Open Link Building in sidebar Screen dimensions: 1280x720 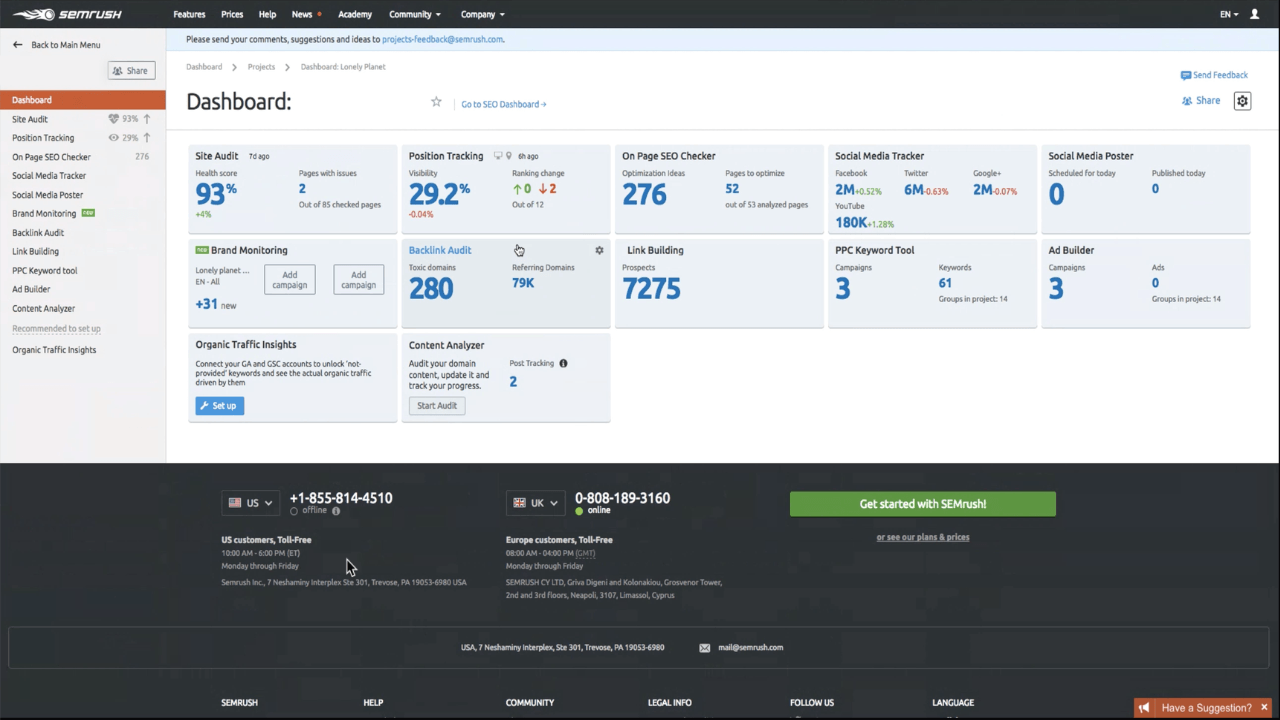click(35, 252)
